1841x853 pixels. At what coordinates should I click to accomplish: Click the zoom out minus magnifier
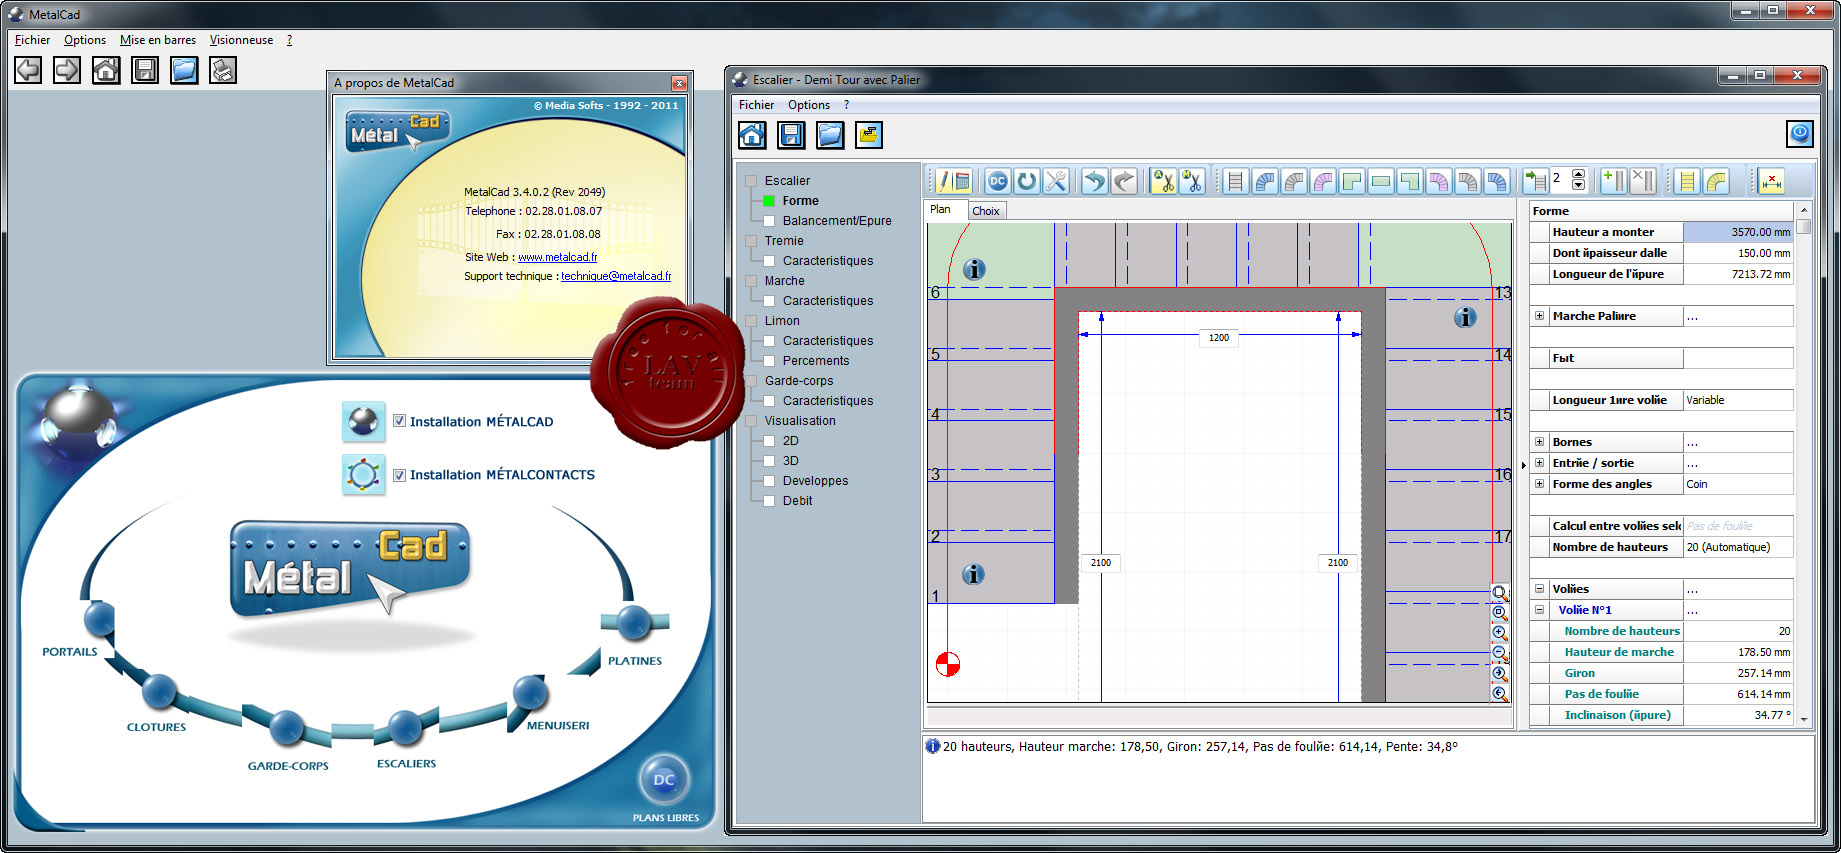coord(1500,653)
